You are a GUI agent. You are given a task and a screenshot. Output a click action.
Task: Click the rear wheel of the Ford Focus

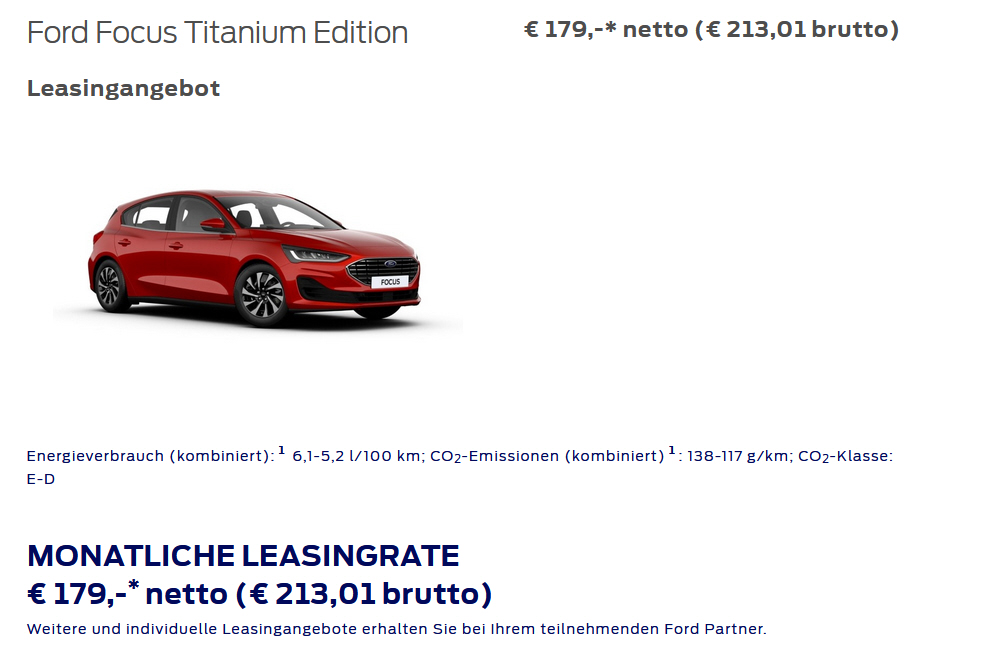point(109,285)
